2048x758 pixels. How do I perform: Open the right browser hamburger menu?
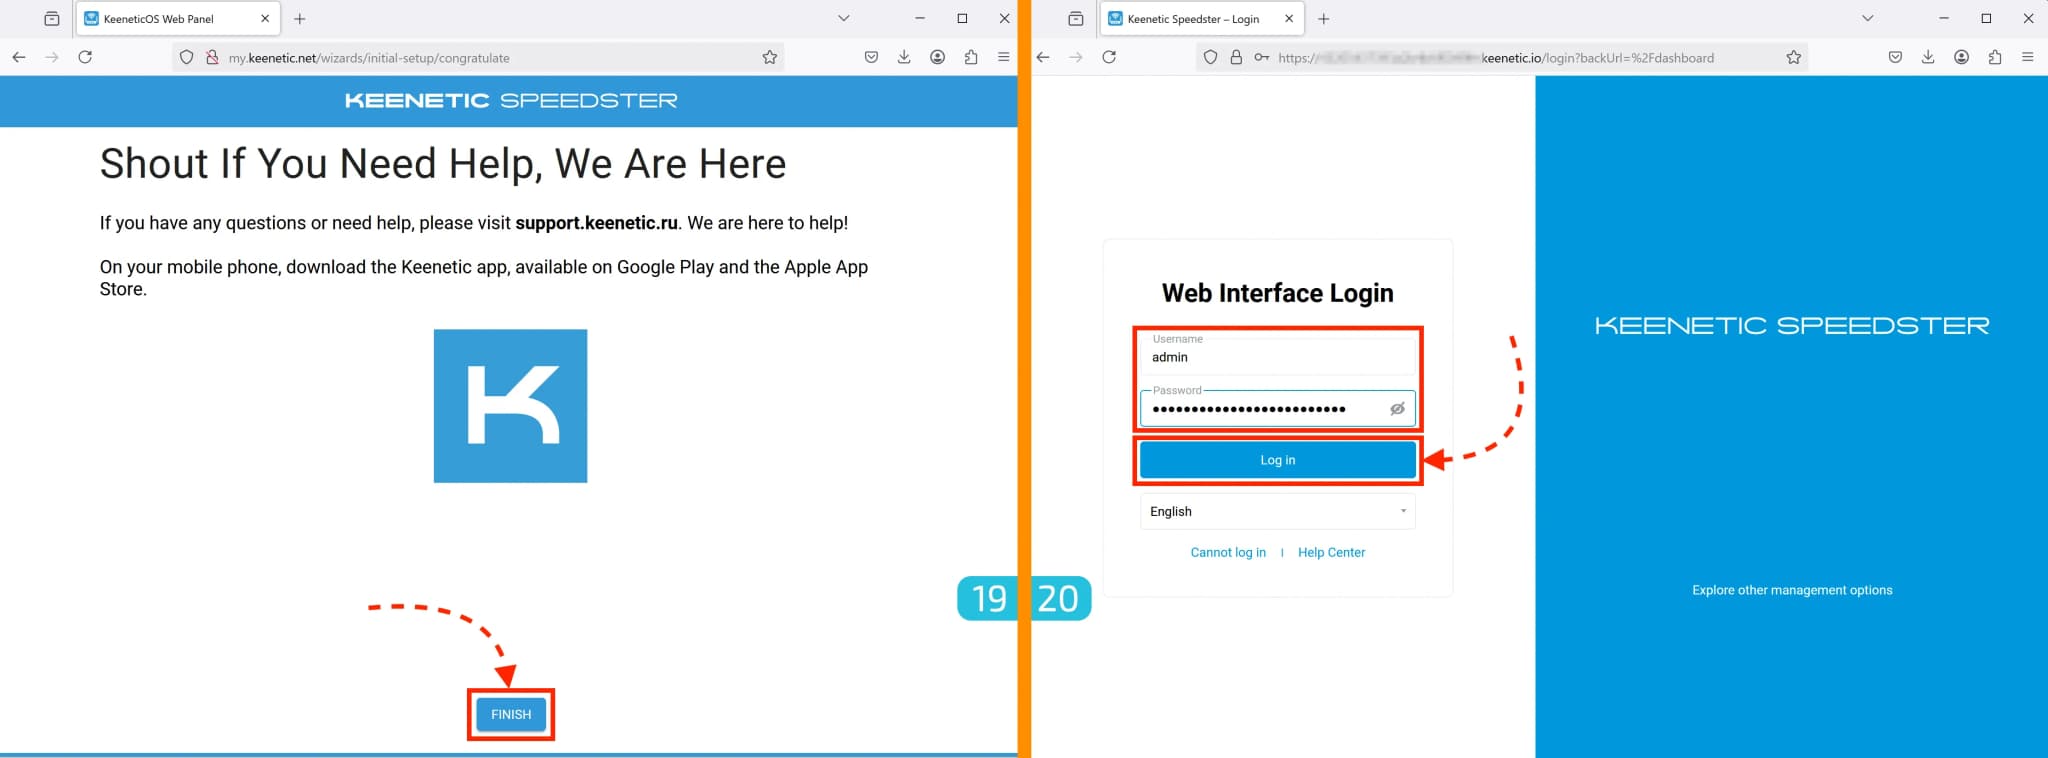pos(2027,57)
